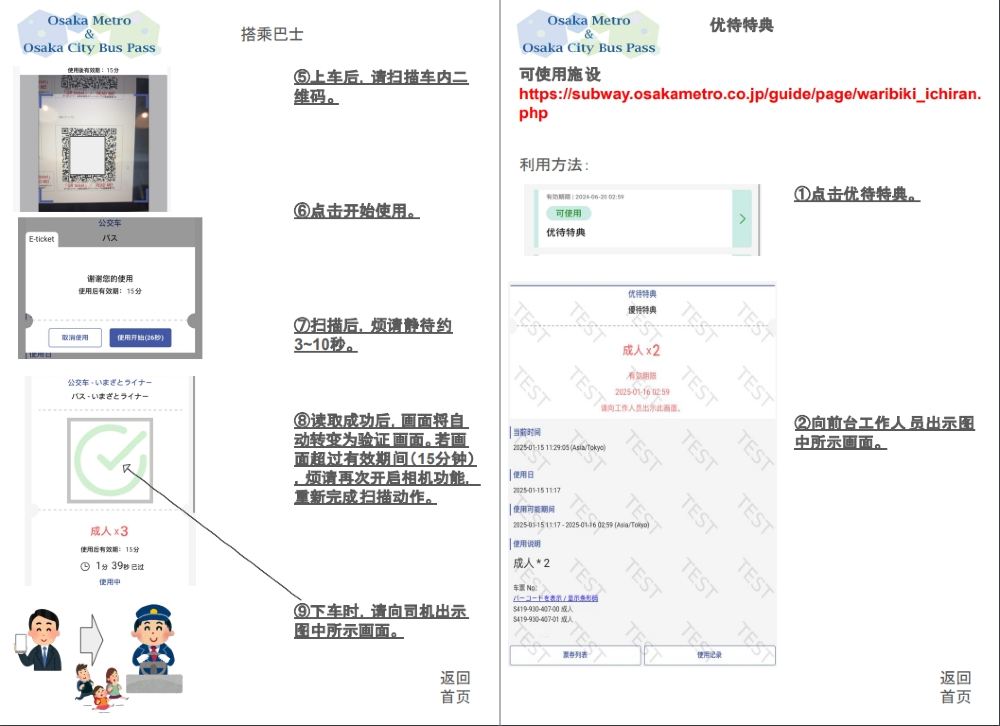Click the Osaka Metro logo on 搭乘巴士 page
The width and height of the screenshot is (1000, 726).
click(90, 34)
